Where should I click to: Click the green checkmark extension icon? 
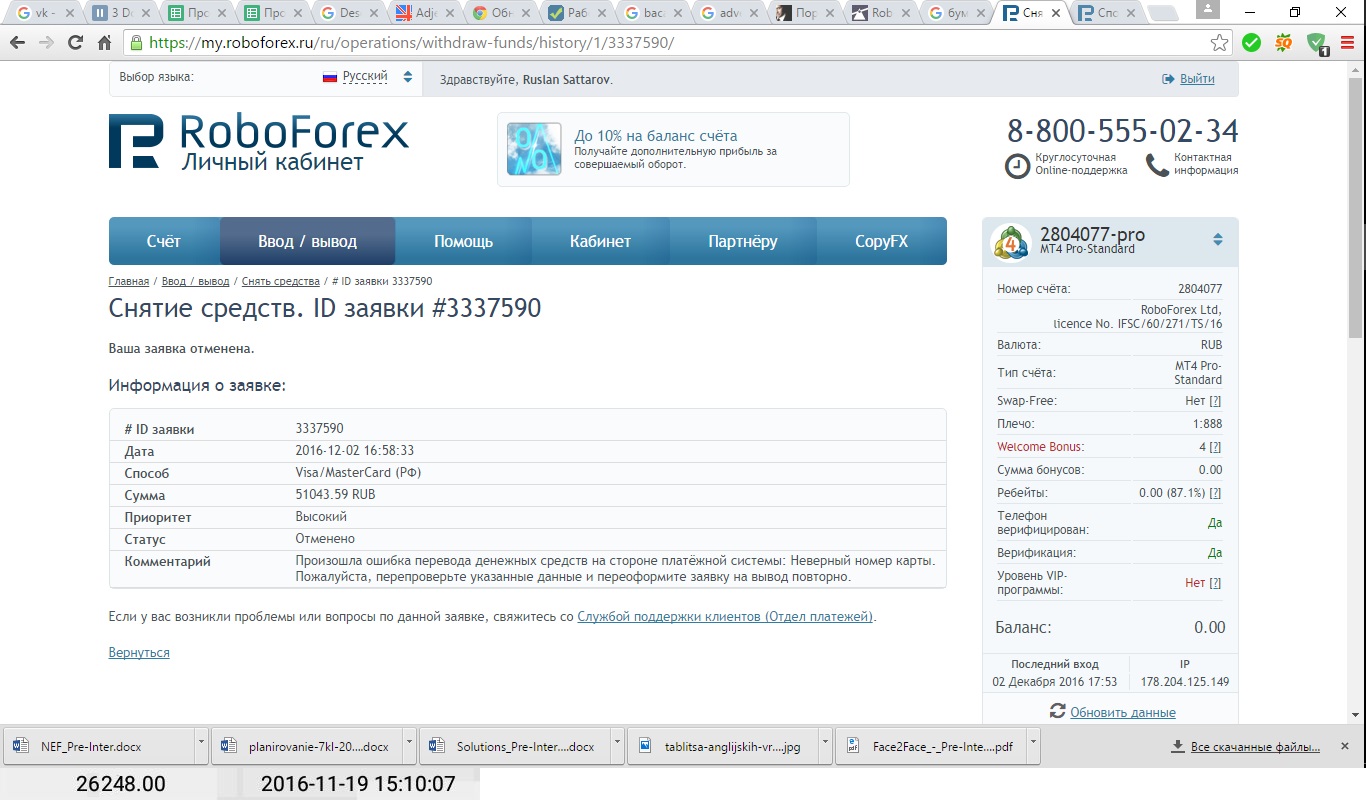coord(1251,43)
